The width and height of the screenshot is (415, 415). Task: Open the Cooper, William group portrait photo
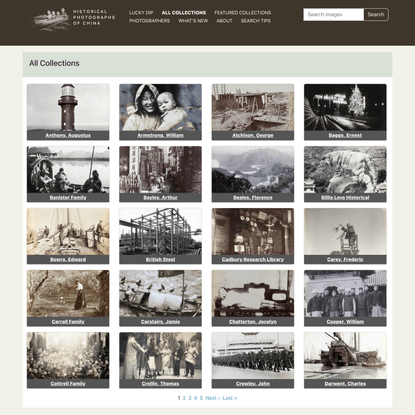tap(345, 294)
